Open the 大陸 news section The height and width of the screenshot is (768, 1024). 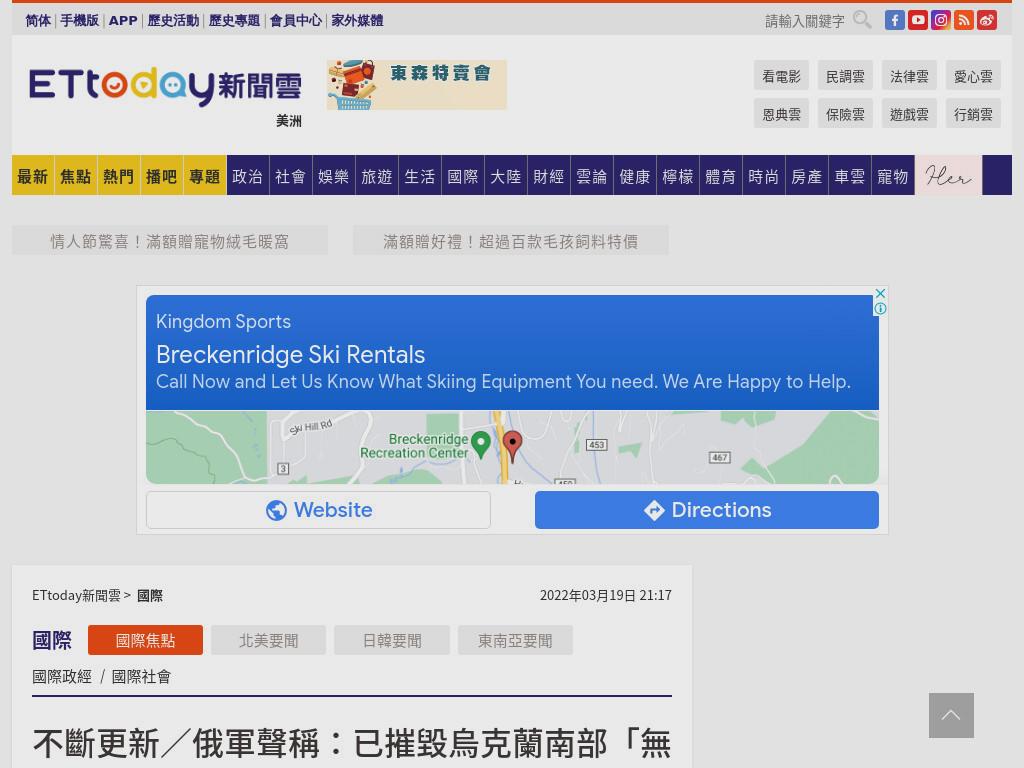505,175
